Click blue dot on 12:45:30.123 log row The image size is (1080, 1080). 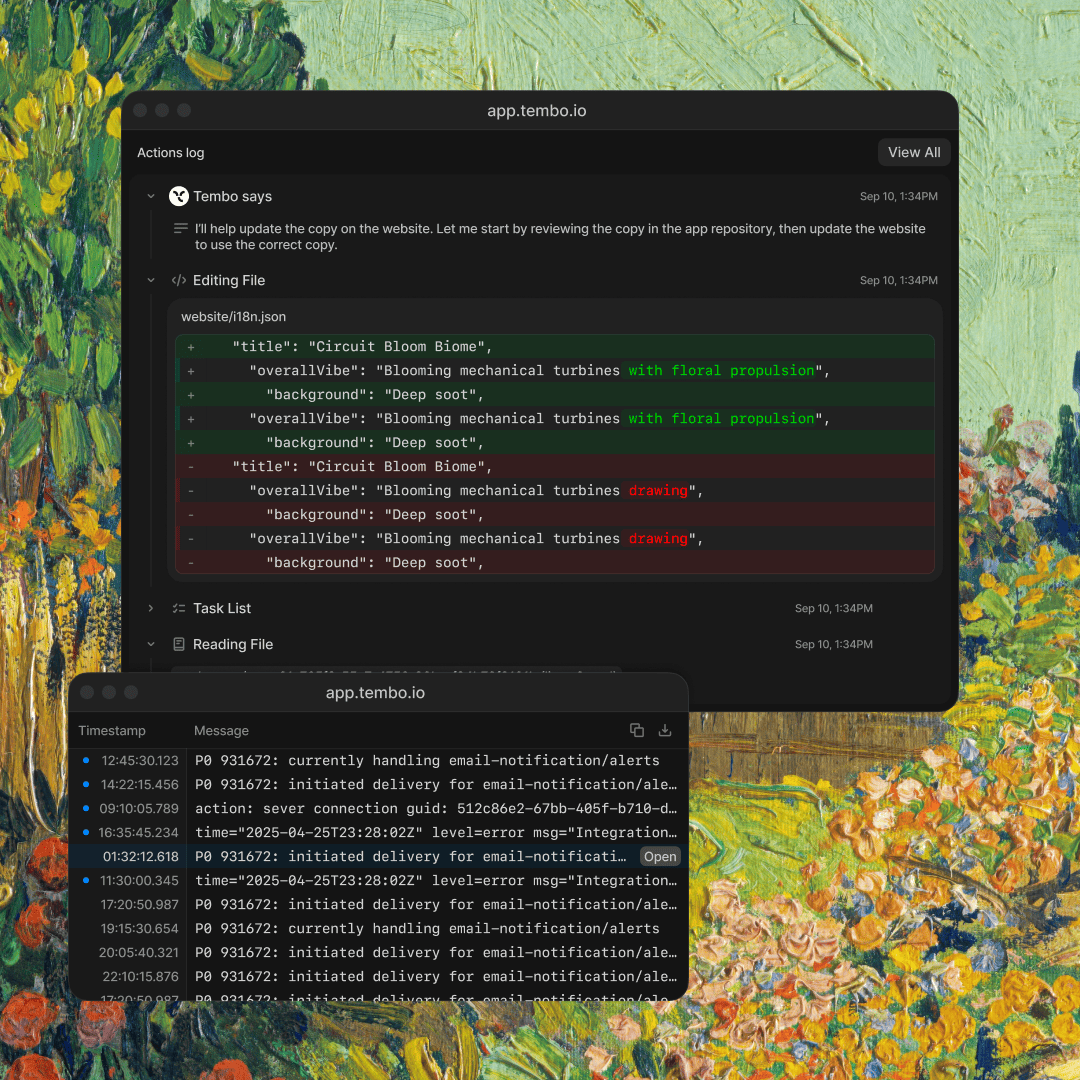[86, 761]
